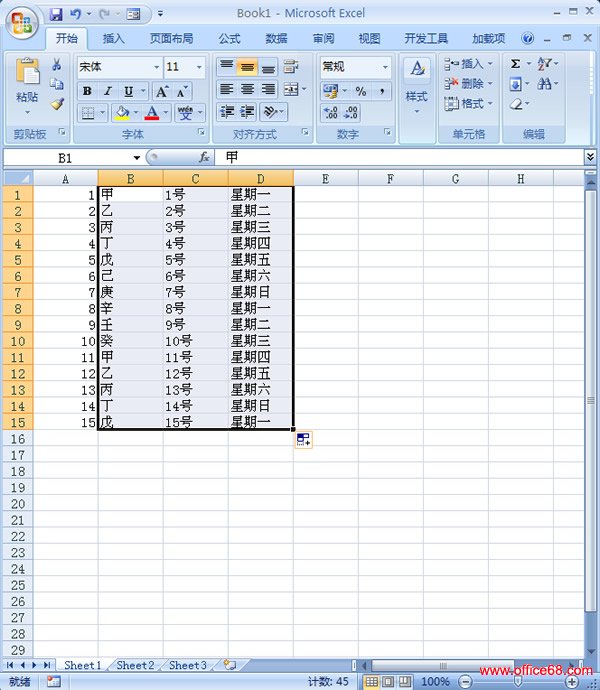600x690 pixels.
Task: Insert new worksheet tab icon
Action: click(229, 665)
